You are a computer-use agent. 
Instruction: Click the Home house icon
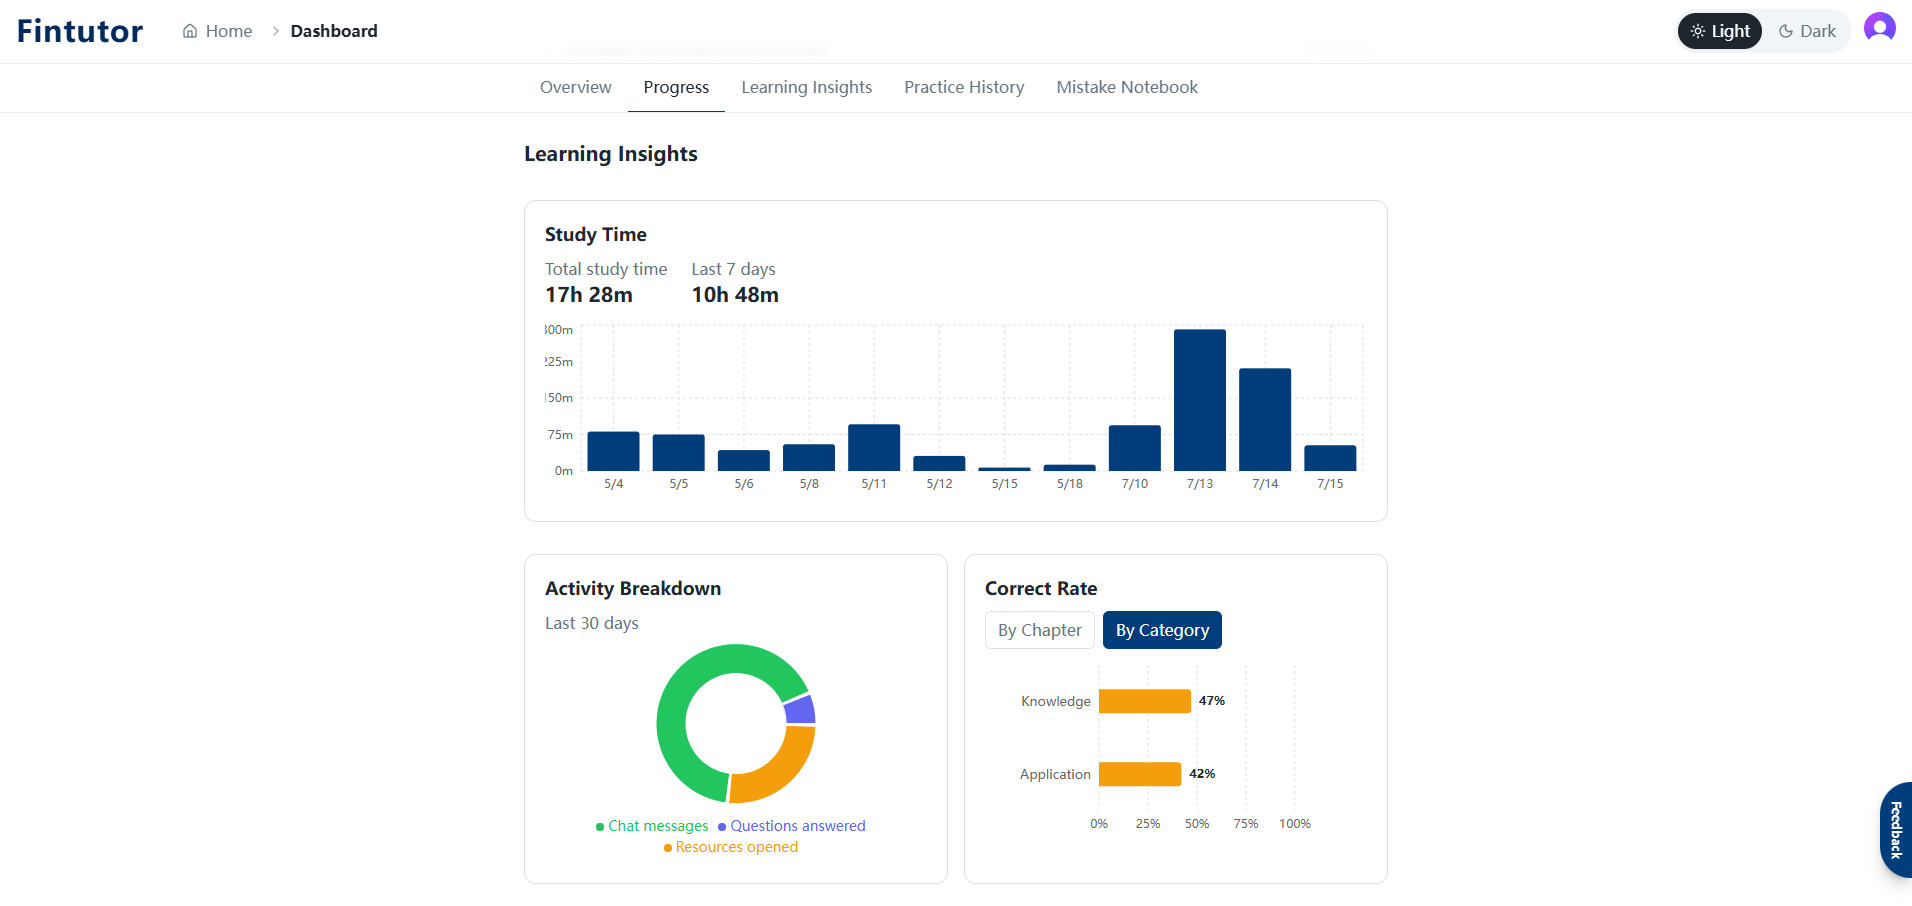(190, 31)
